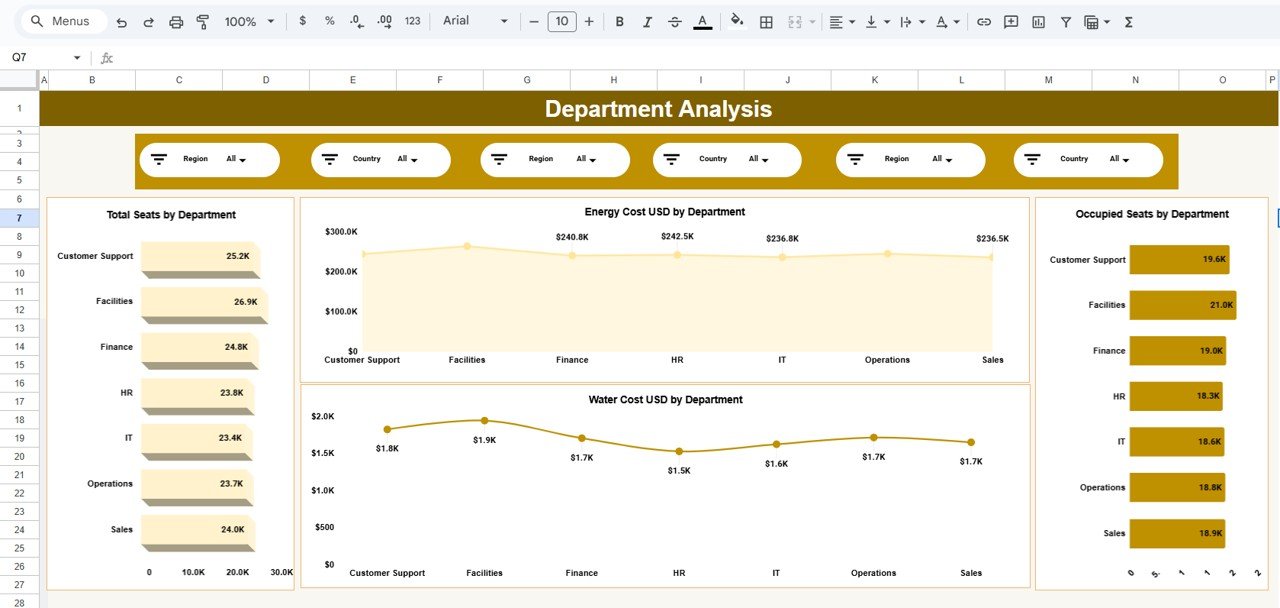Open the fill color picker
Viewport: 1280px width, 608px height.
[x=737, y=20]
